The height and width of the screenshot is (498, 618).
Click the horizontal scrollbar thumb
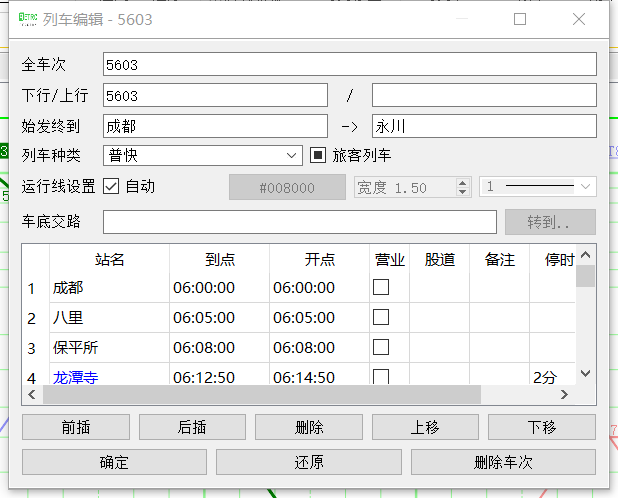tap(262, 394)
